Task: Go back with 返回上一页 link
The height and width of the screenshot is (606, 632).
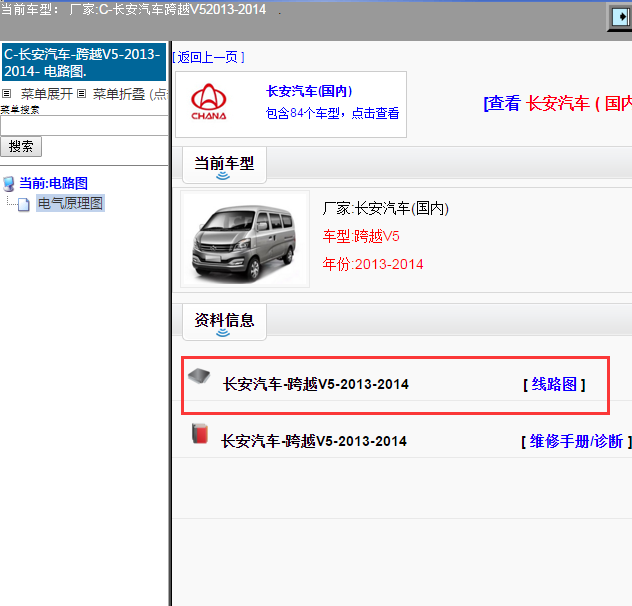Action: pos(209,57)
